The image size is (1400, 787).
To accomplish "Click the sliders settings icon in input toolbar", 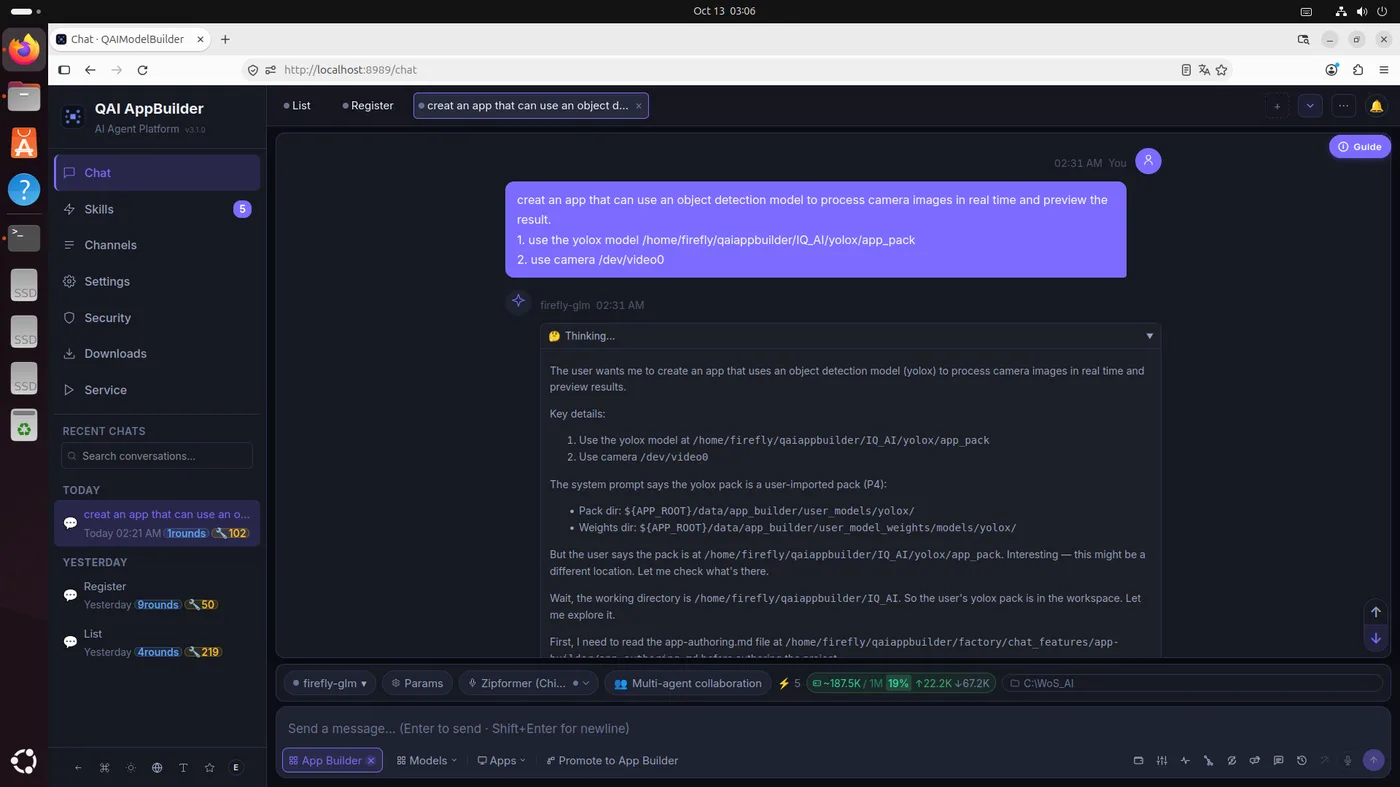I will (x=1161, y=760).
